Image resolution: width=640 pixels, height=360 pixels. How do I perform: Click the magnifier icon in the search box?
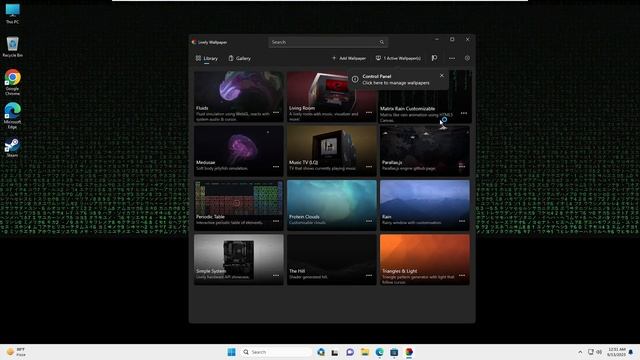pos(382,42)
